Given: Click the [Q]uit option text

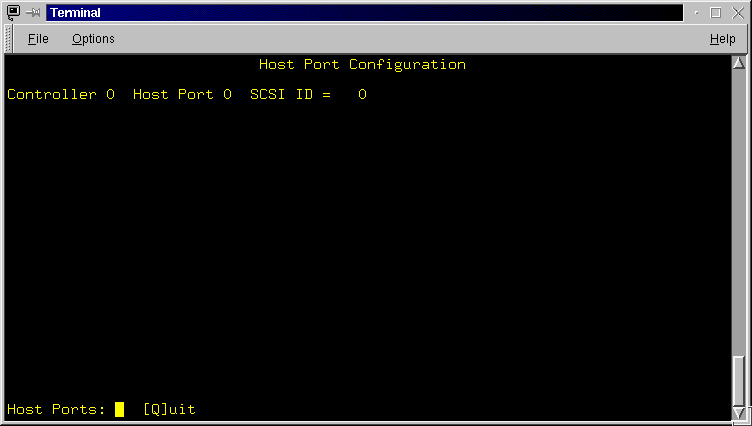Looking at the screenshot, I should coord(169,409).
